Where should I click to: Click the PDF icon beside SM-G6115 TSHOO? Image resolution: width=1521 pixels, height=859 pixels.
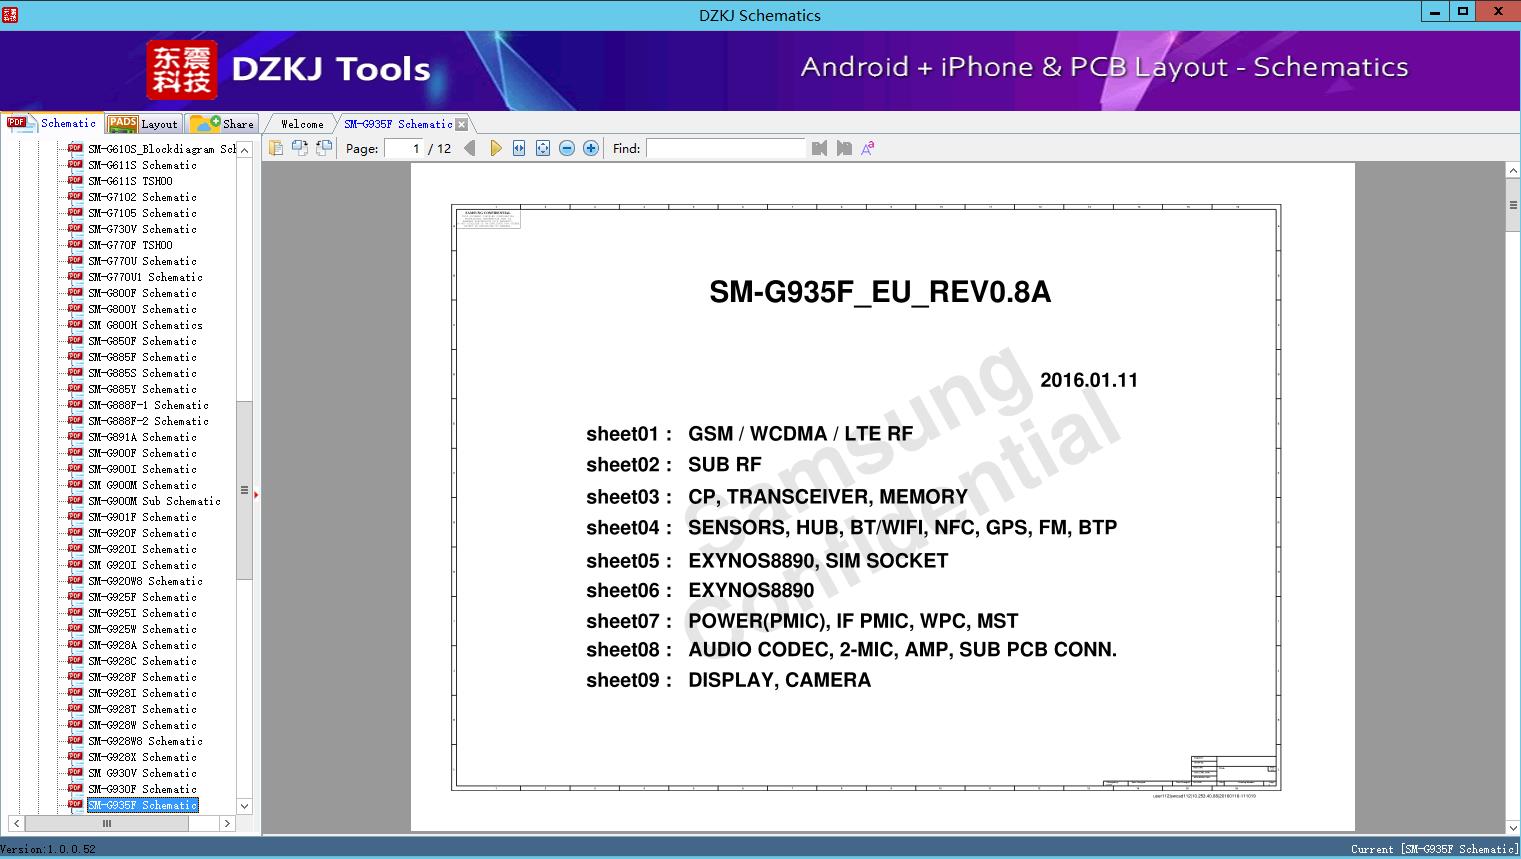tap(75, 180)
